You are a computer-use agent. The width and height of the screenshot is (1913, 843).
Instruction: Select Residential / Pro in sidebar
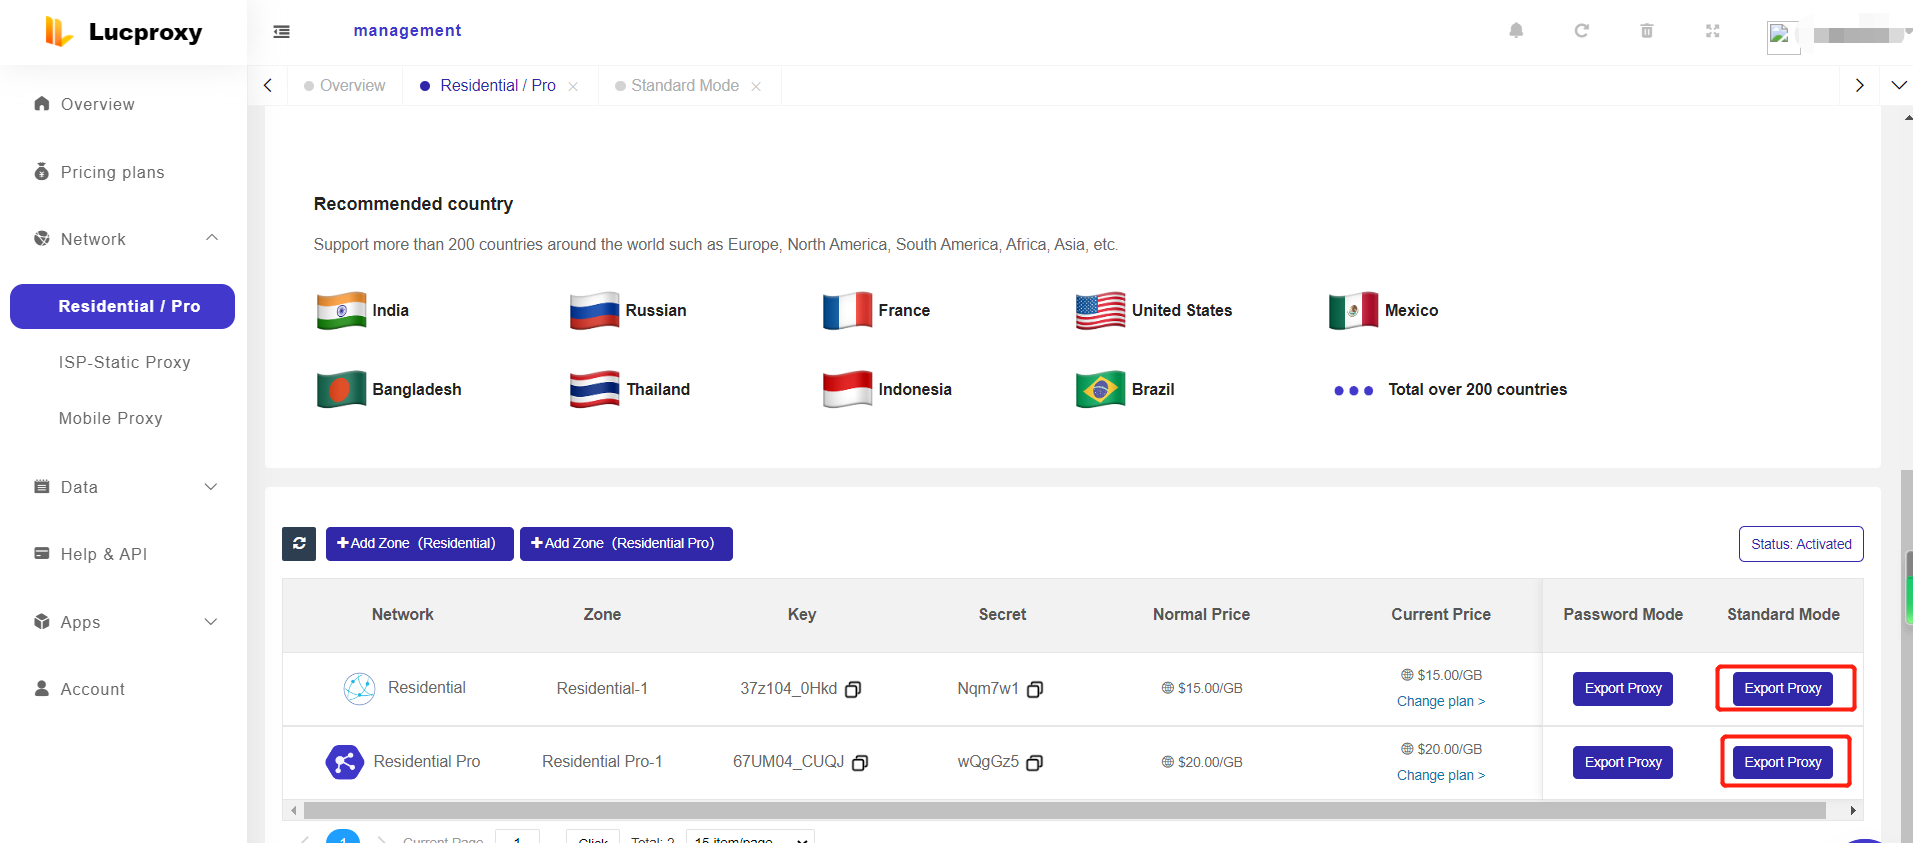pos(122,306)
